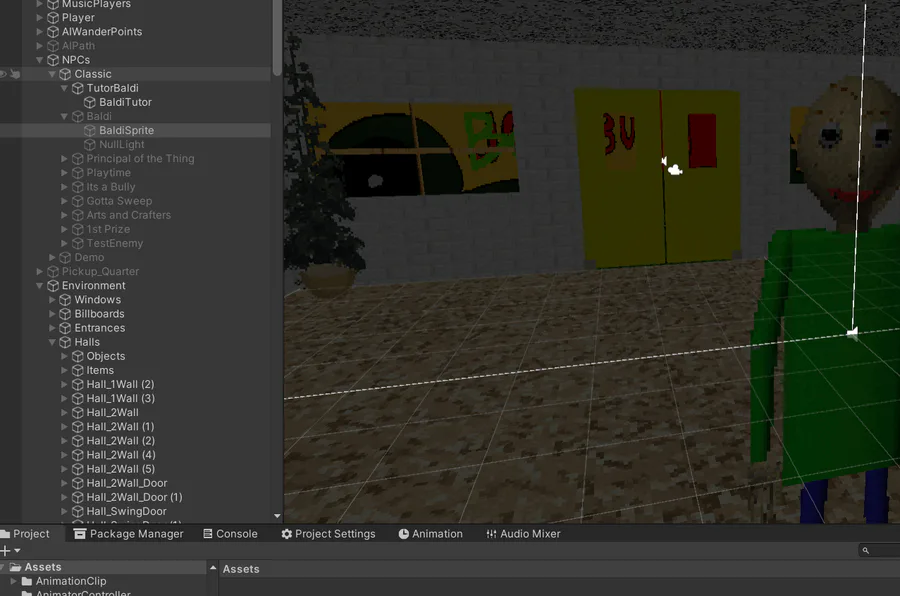This screenshot has width=900, height=596.
Task: Expand the Player node
Action: point(40,18)
